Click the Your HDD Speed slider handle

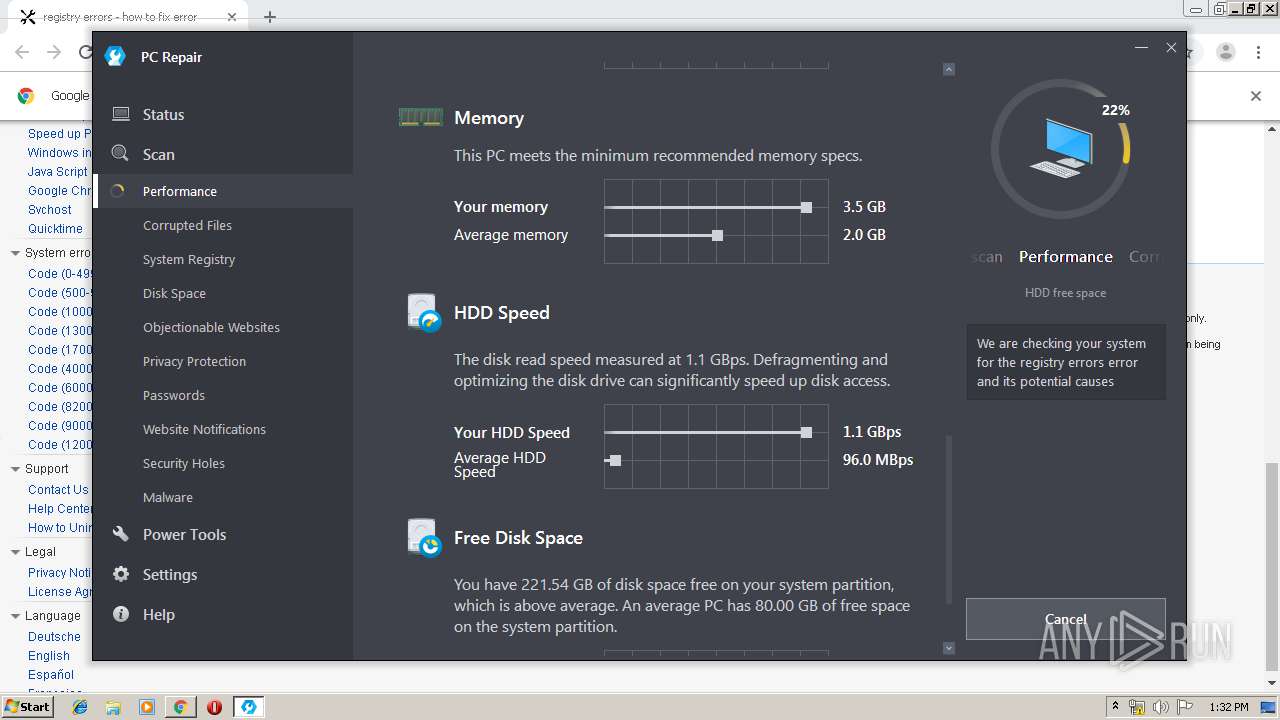coord(806,432)
